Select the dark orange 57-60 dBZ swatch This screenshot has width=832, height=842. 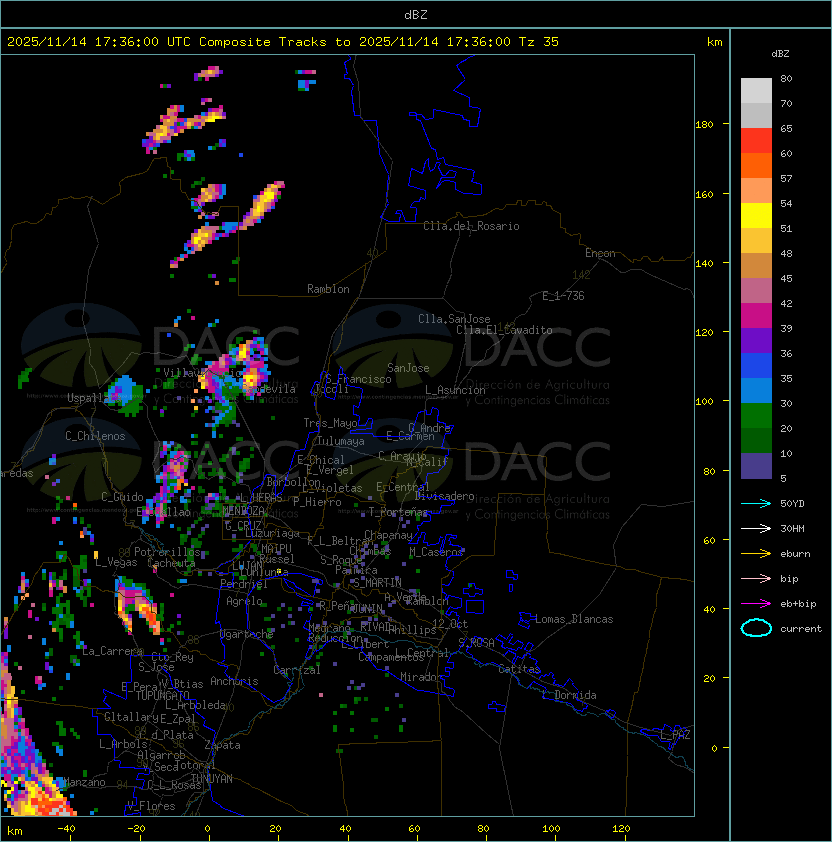tap(756, 165)
